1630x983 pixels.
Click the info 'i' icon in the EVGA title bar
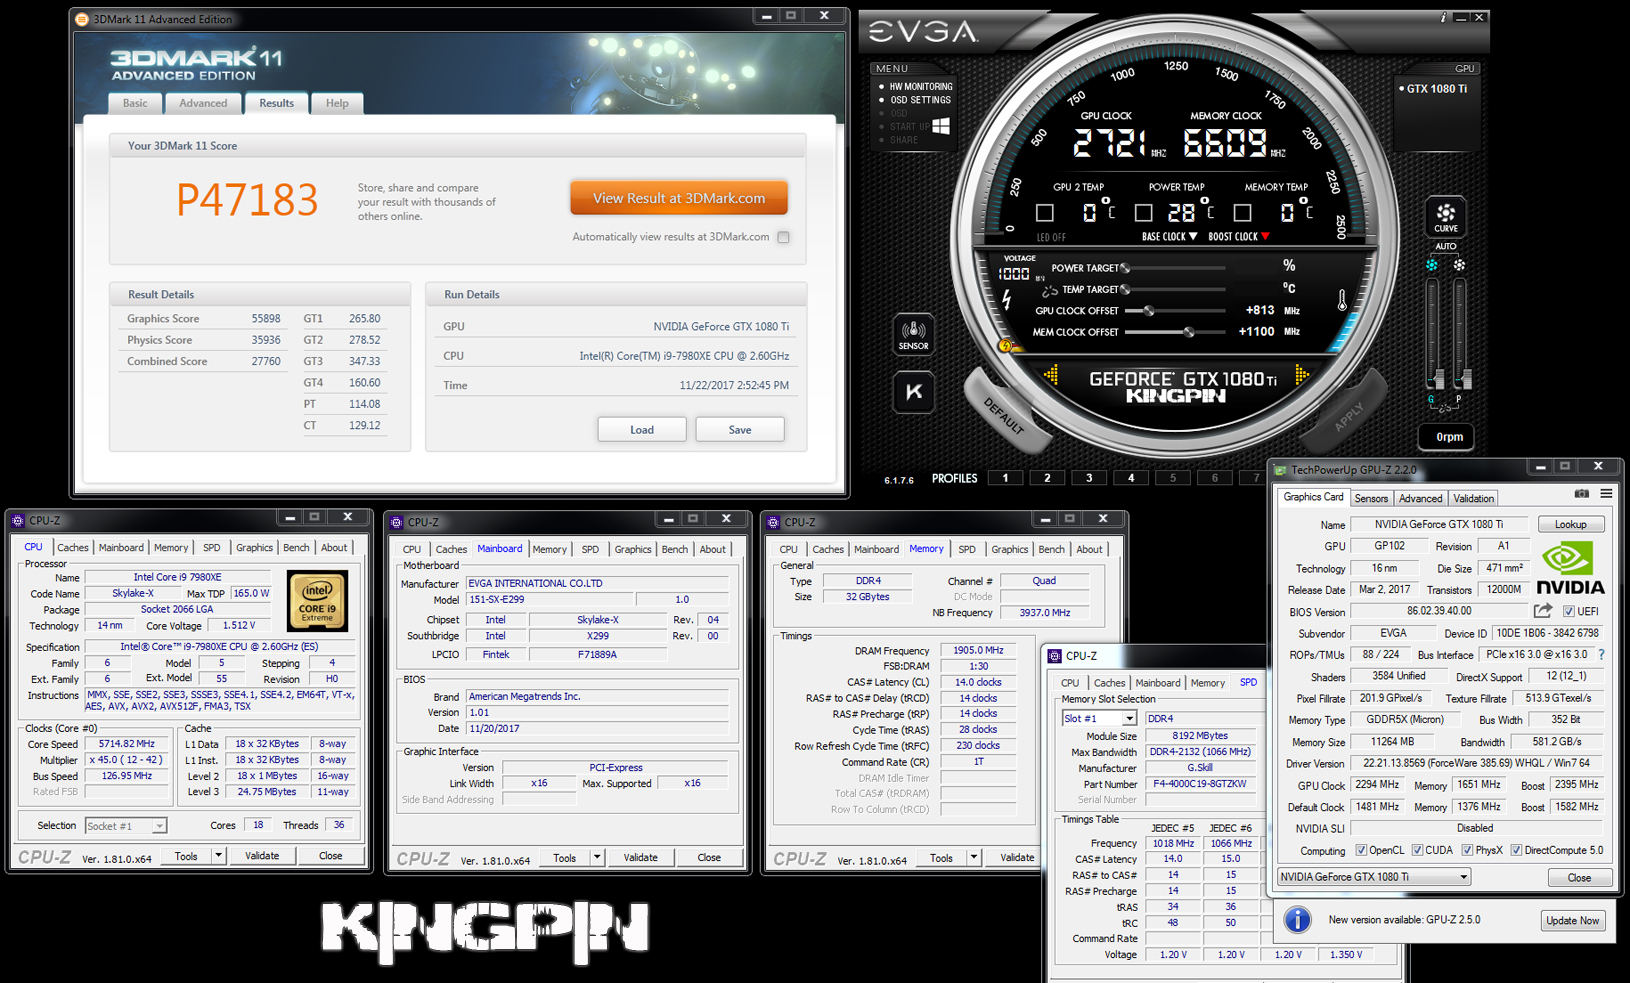1442,17
